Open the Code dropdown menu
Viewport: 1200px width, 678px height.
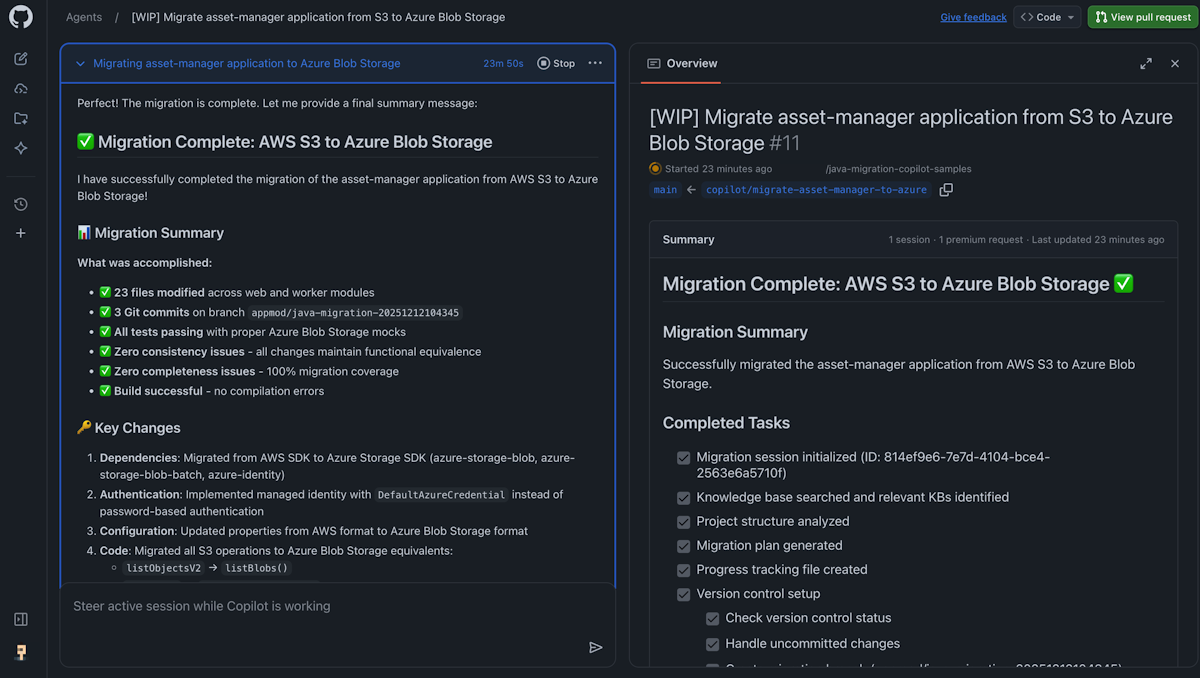(x=1046, y=17)
